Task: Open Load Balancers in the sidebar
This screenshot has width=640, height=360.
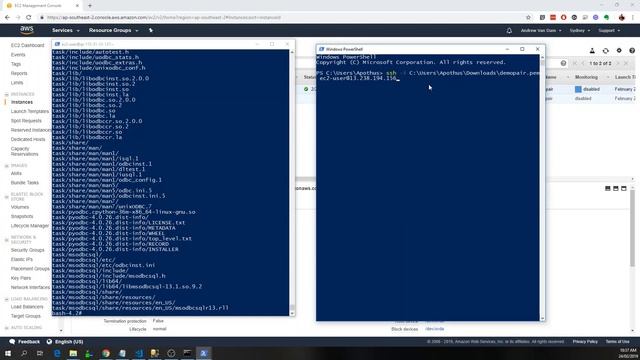Action: pos(27,307)
